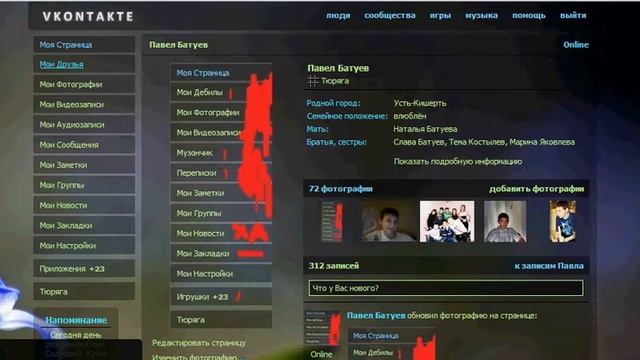Open Мои Настройки in left sidebar
The height and width of the screenshot is (360, 640).
point(84,246)
